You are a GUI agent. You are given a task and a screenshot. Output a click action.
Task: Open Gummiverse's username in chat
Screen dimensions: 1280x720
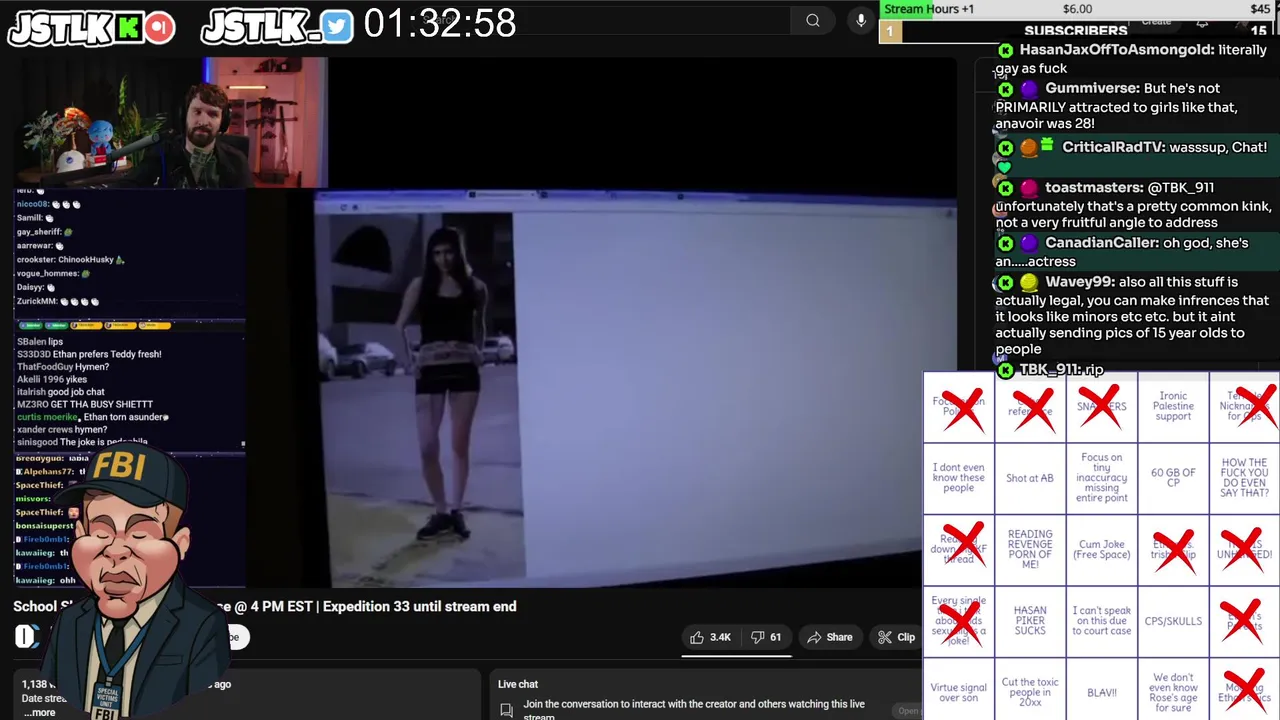tap(1092, 88)
